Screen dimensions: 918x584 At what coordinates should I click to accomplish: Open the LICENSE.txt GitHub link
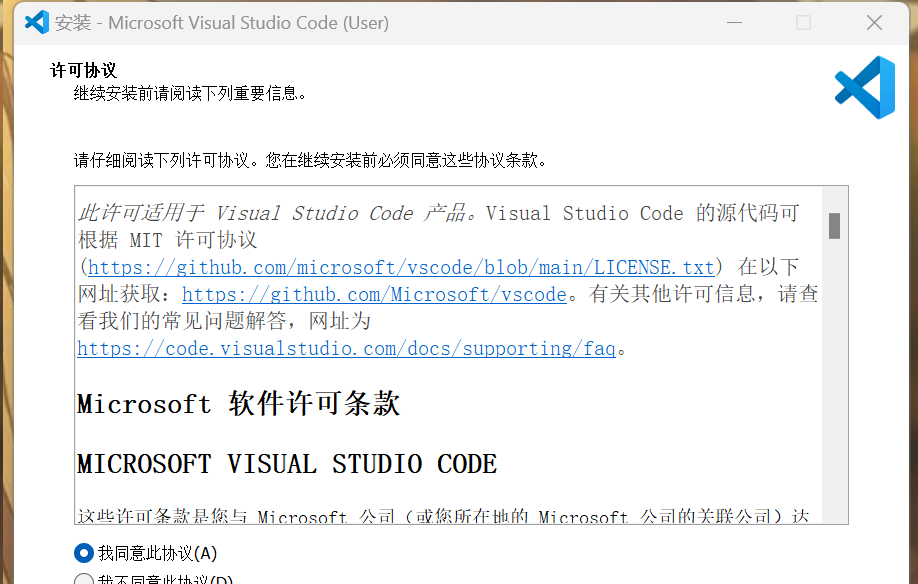(x=401, y=267)
